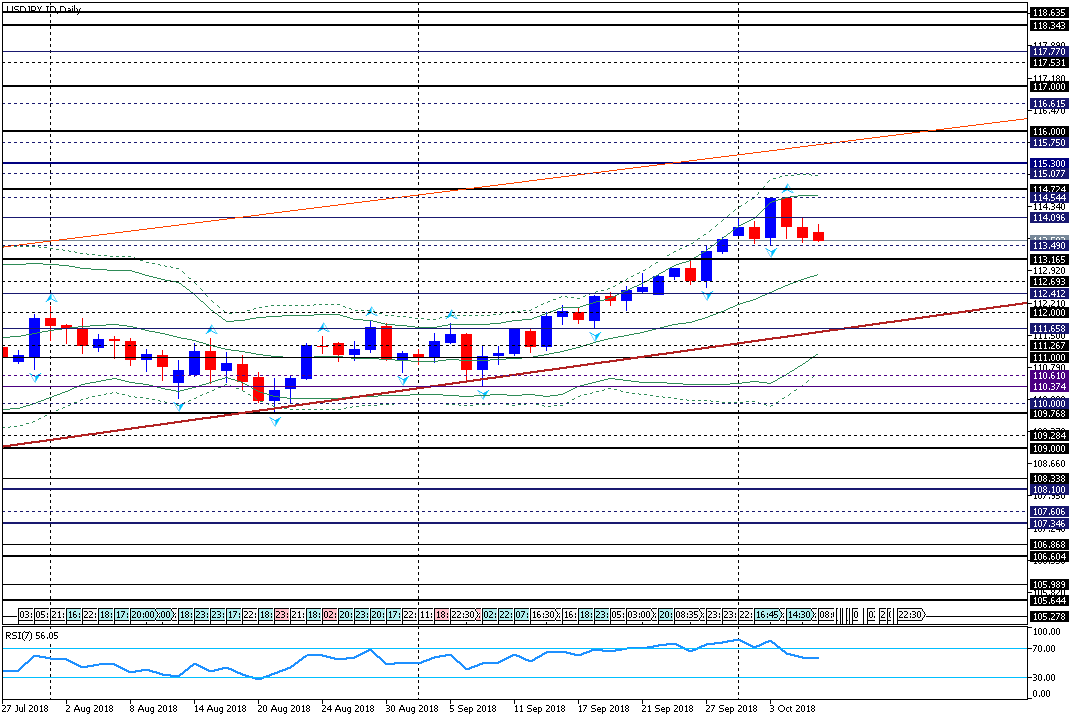Select the 105.989 price label
Viewport: 1080px width, 720px height.
point(1049,585)
